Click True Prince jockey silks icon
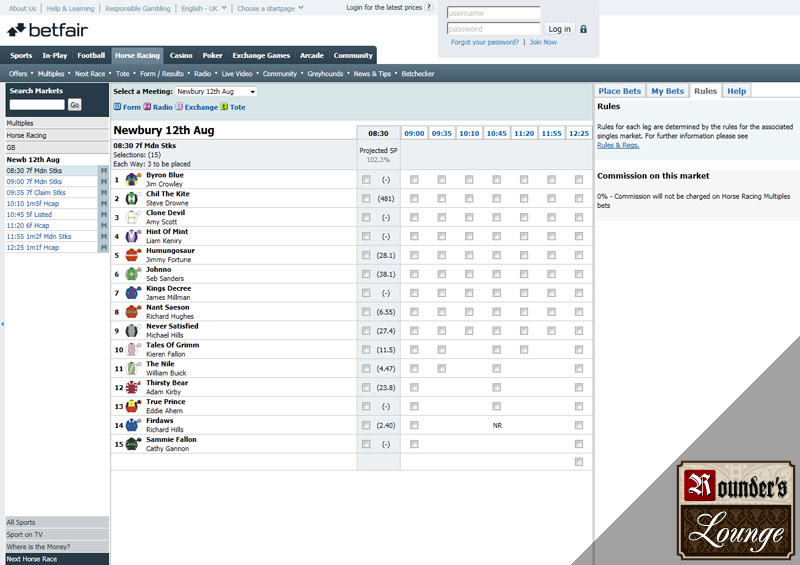800x565 pixels. coord(133,406)
